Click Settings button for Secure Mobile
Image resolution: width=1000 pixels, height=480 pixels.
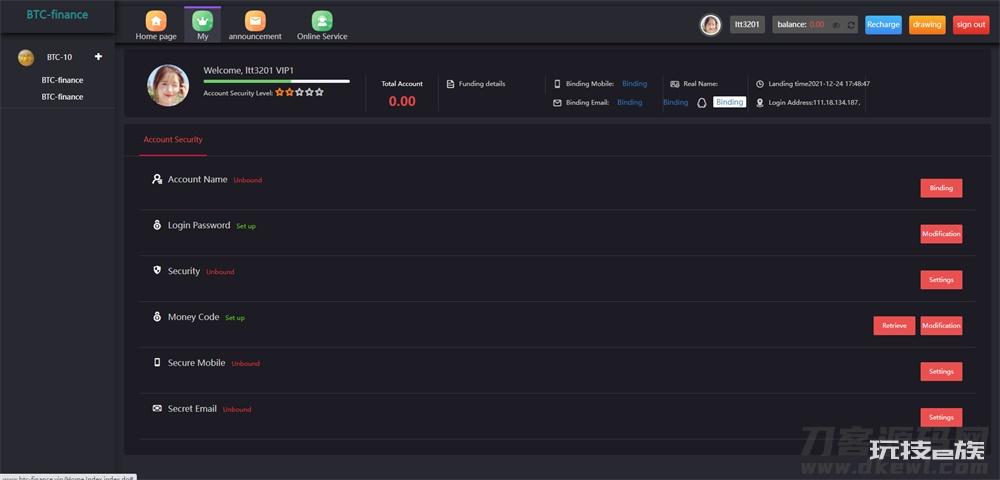[x=941, y=372]
